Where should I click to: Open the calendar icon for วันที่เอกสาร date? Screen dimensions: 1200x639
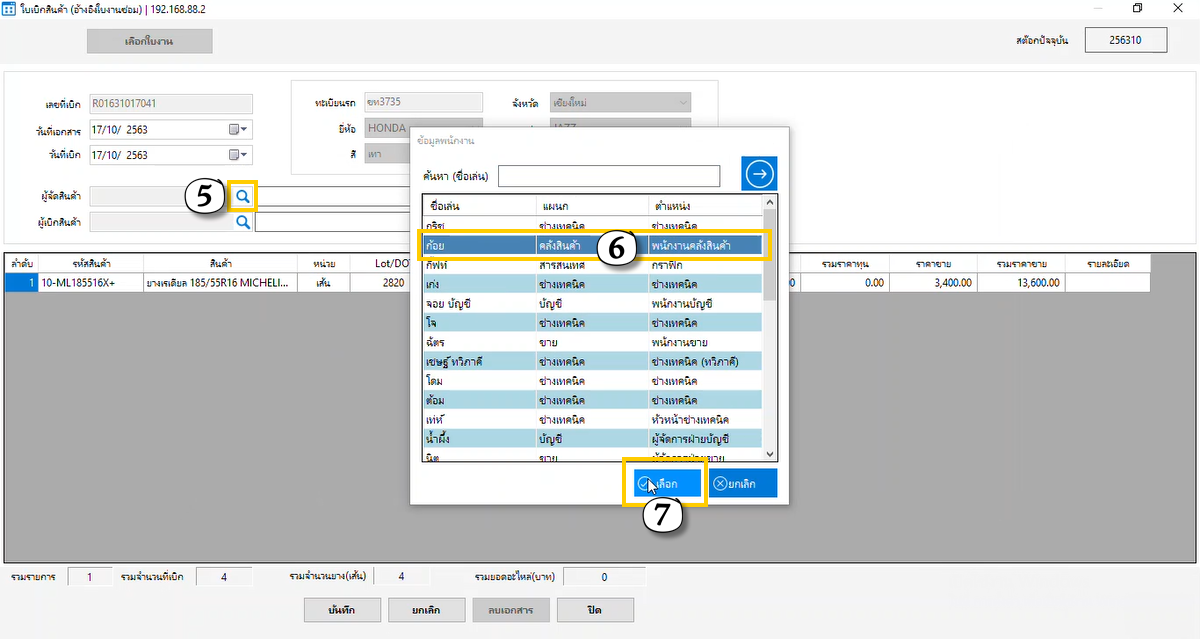point(239,129)
